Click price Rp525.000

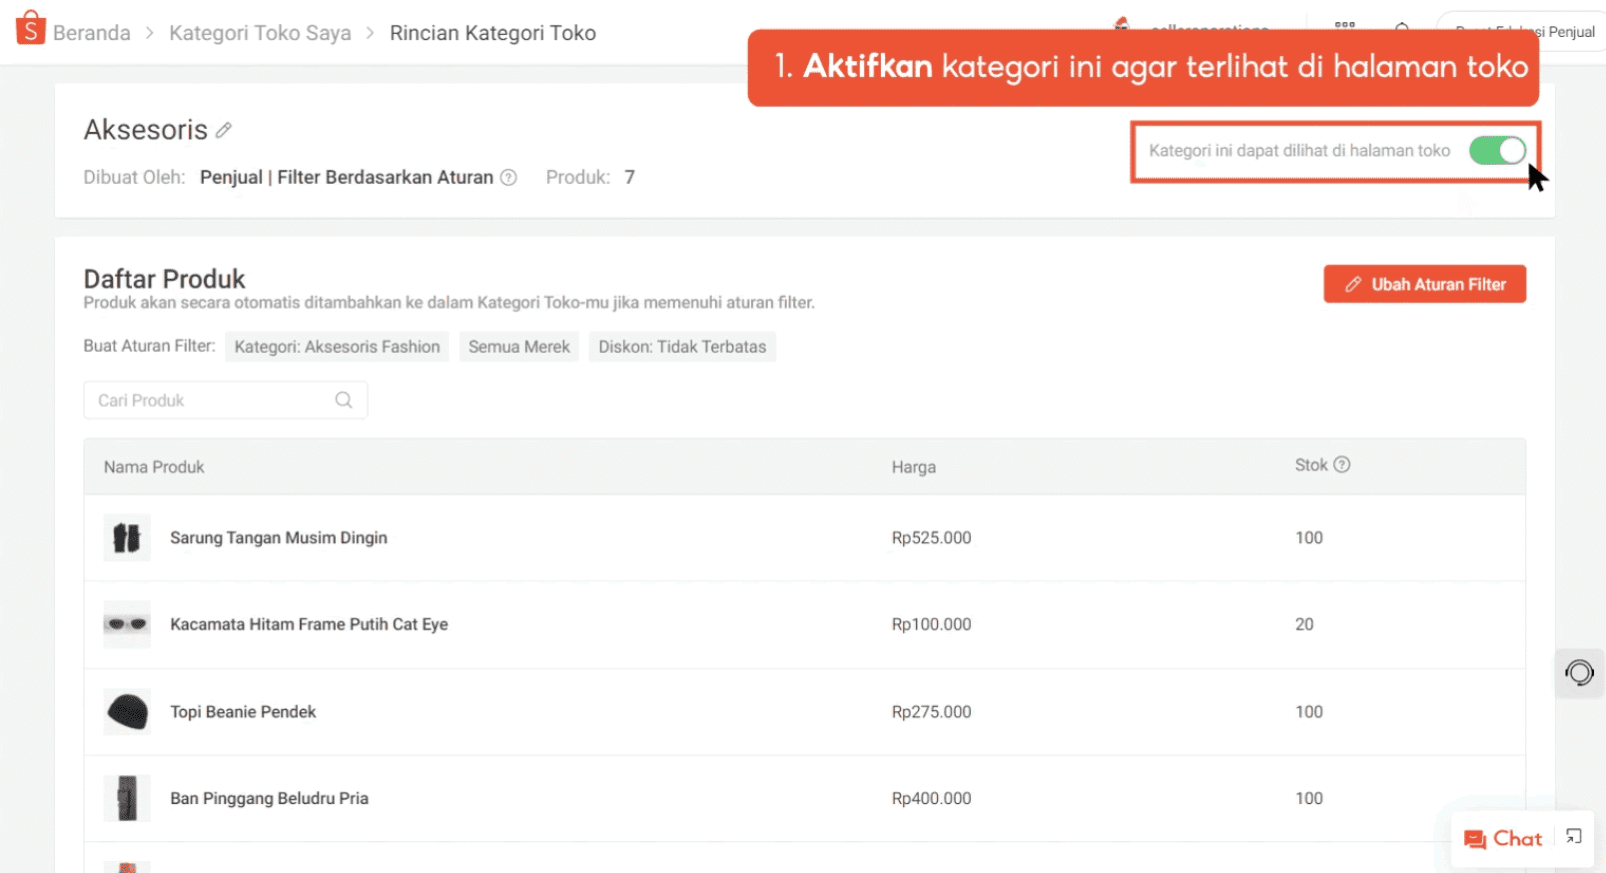coord(931,538)
